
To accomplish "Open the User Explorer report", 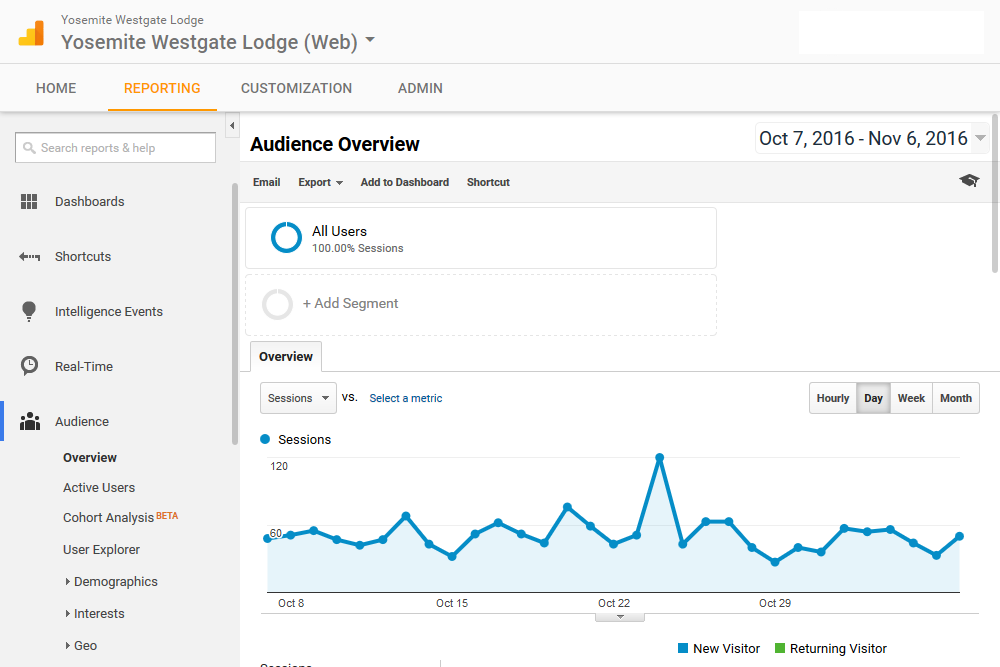I will click(101, 549).
